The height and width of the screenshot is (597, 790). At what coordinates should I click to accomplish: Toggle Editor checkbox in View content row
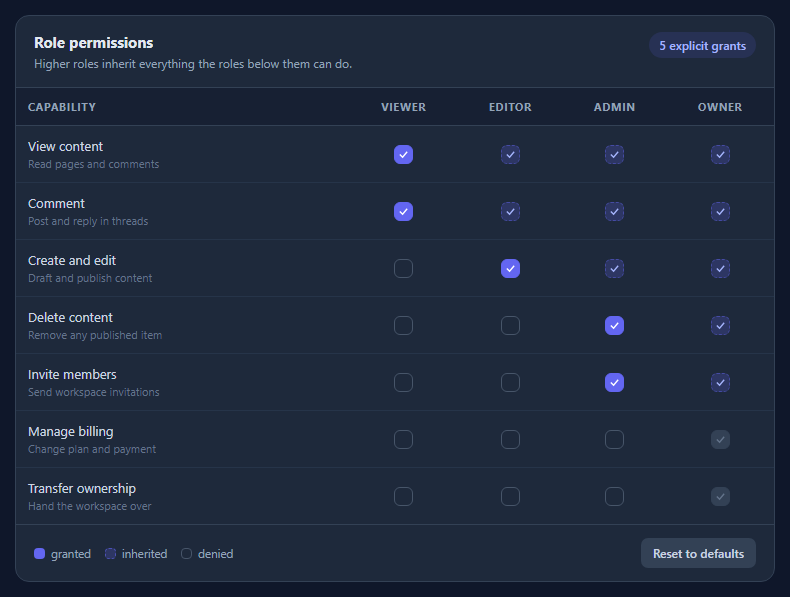510,155
